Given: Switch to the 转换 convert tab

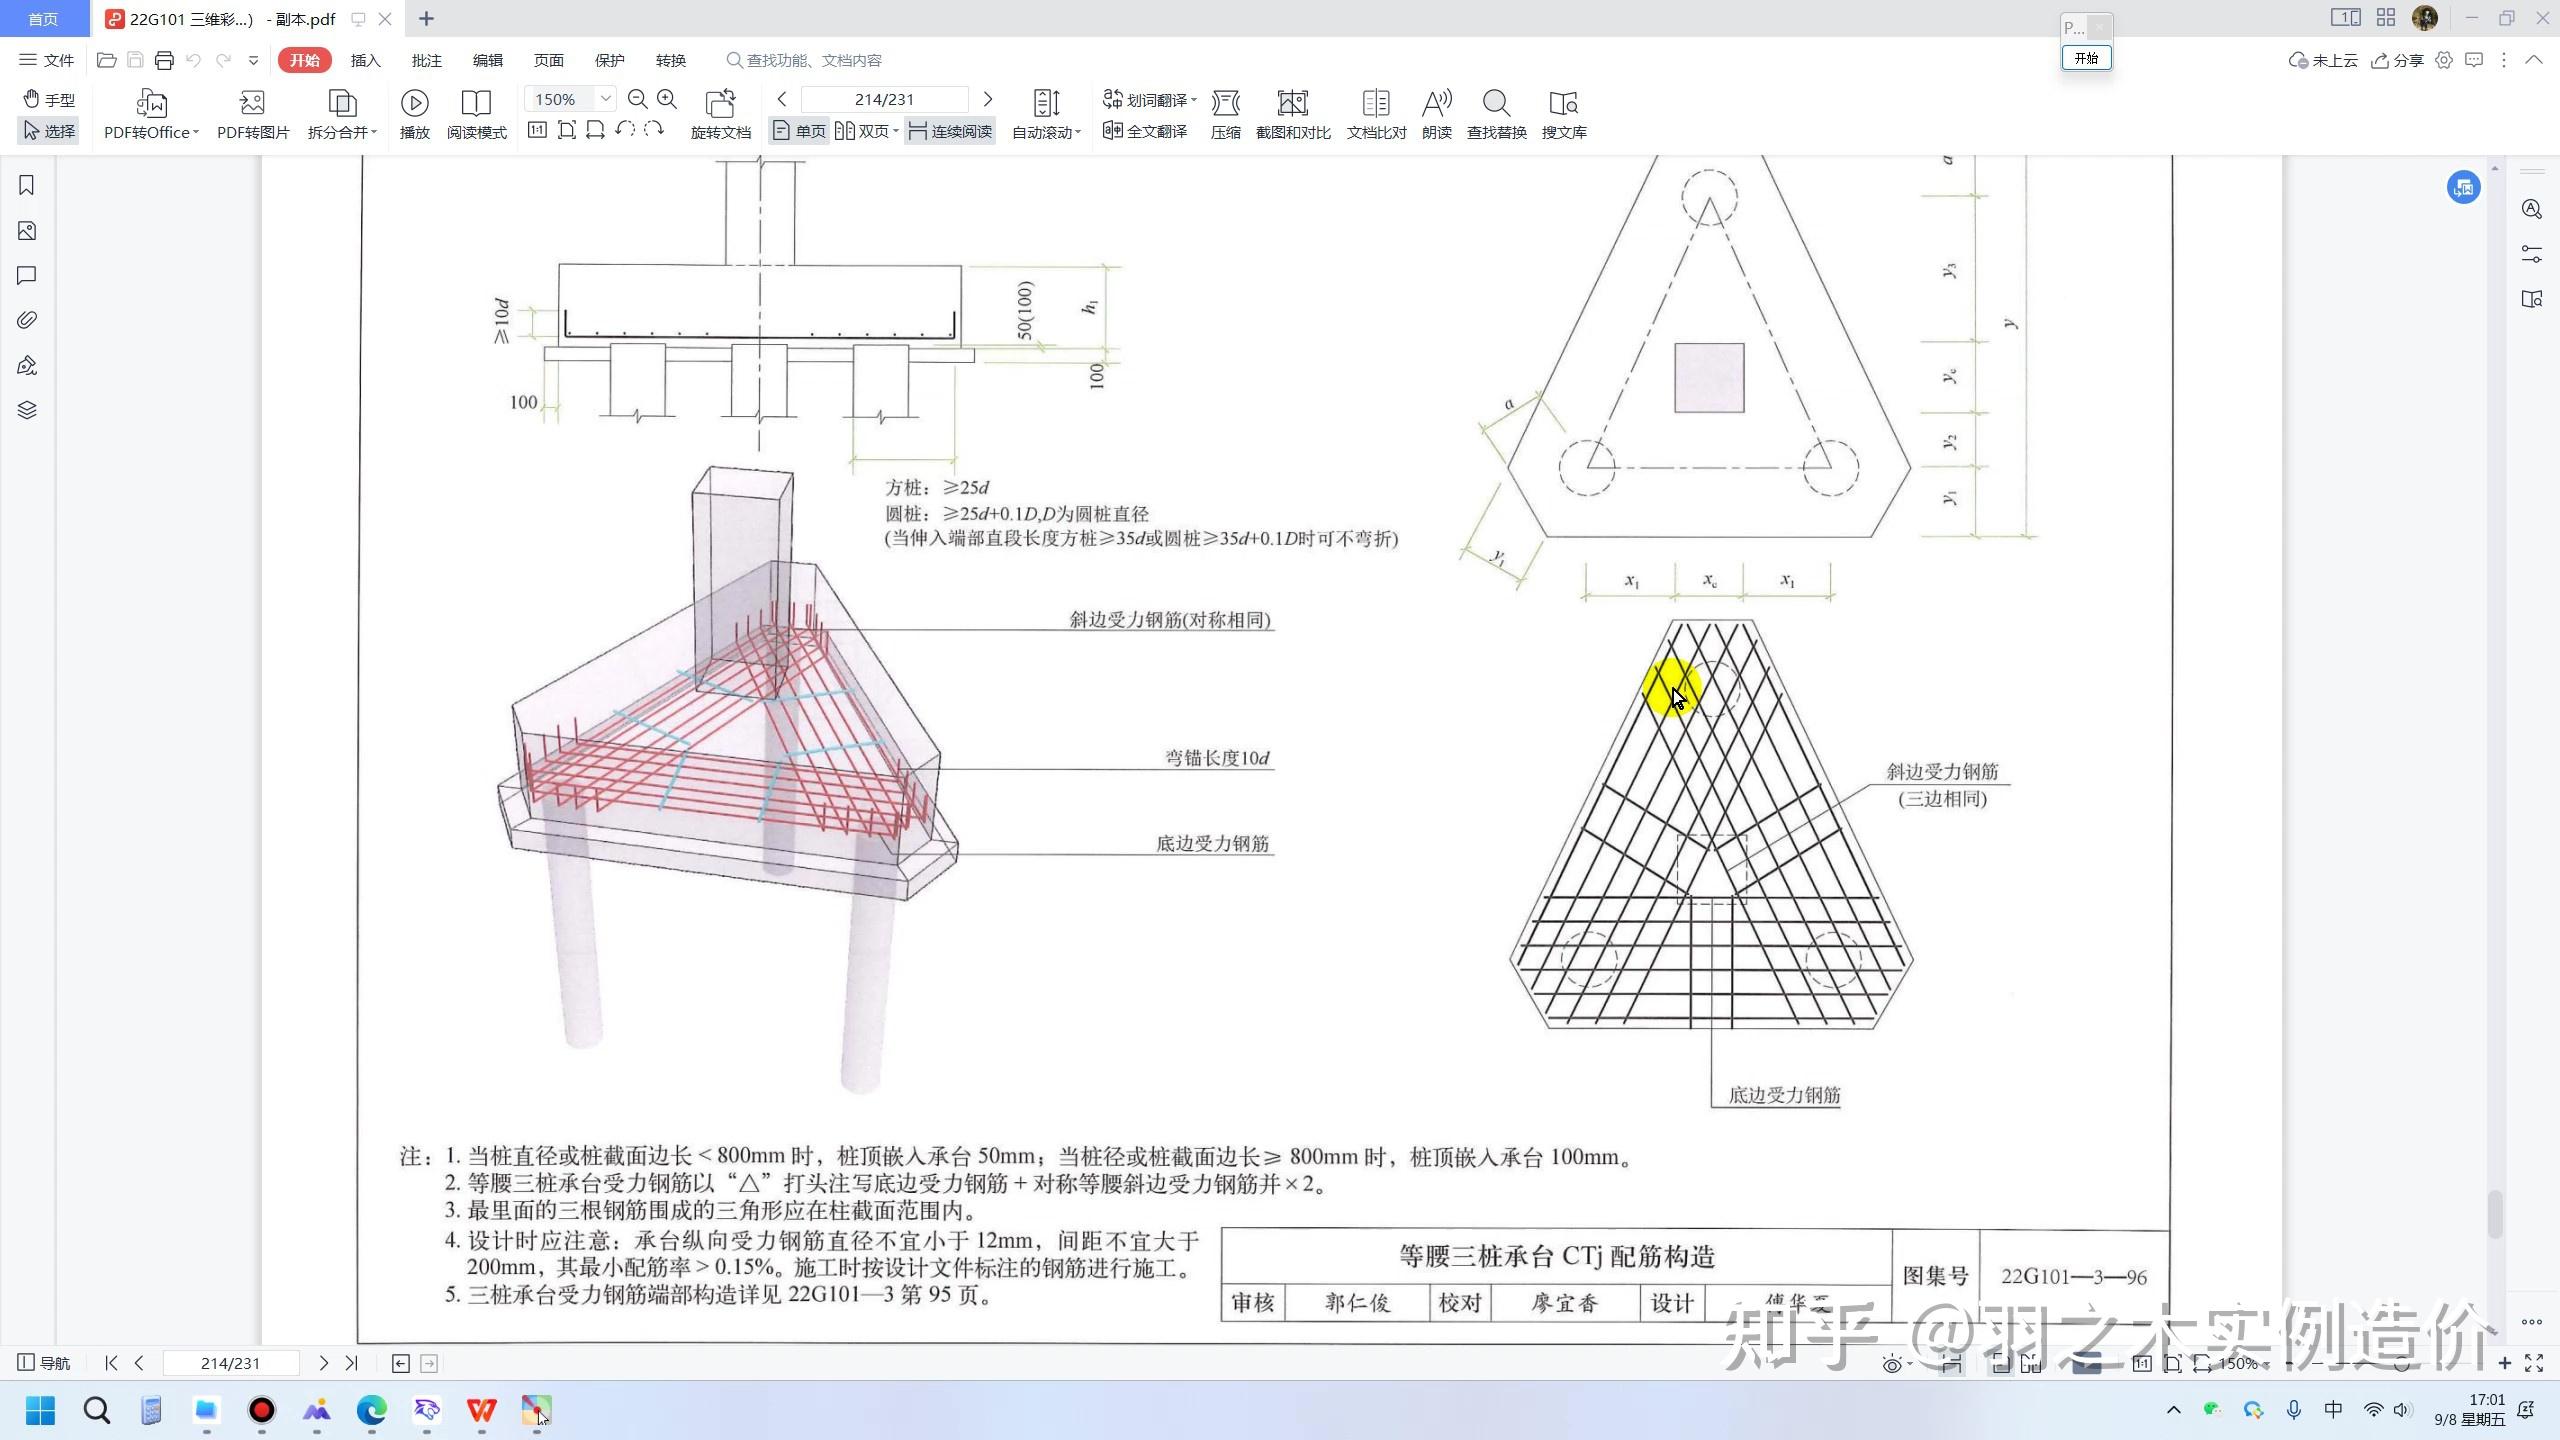Looking at the screenshot, I should point(670,60).
